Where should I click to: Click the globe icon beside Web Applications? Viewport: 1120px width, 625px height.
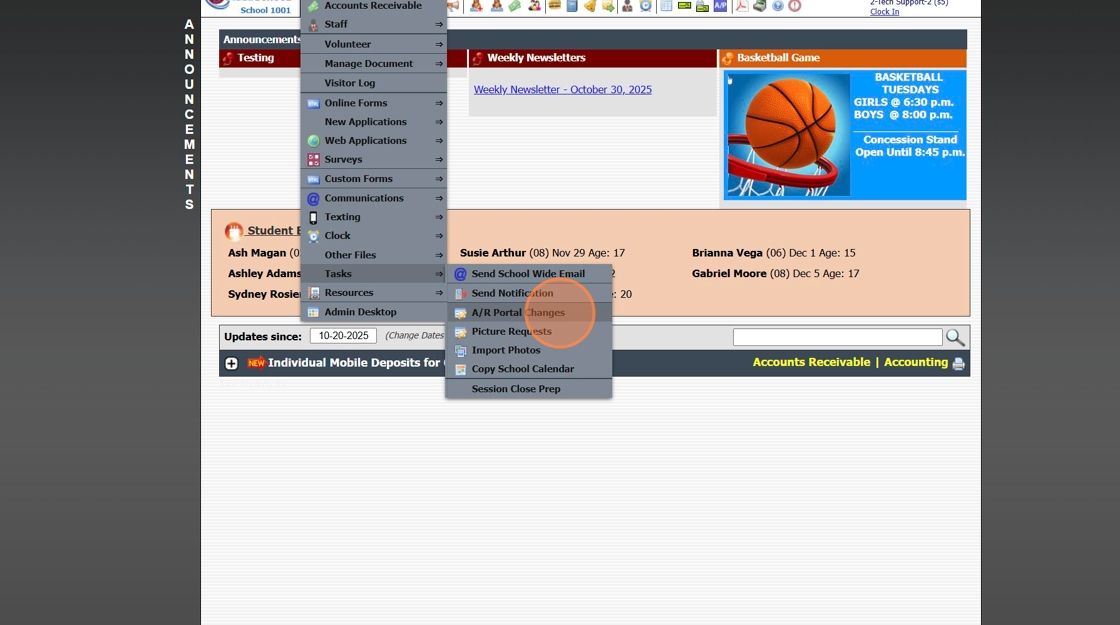(313, 141)
